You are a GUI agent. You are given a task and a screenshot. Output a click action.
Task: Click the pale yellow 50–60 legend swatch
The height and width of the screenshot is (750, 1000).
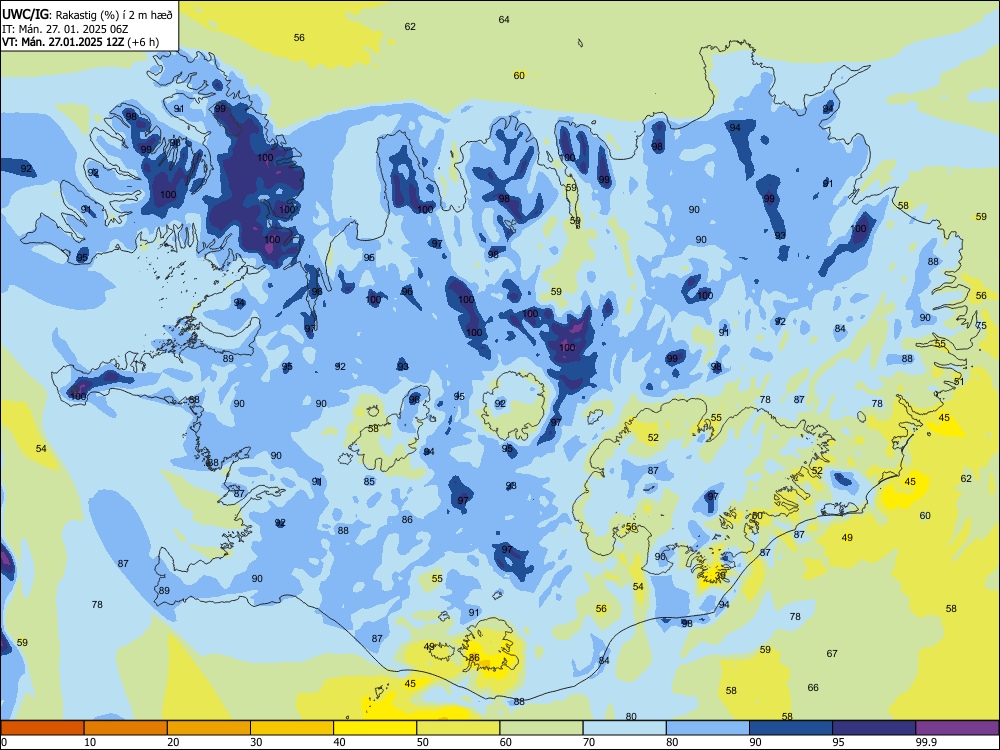458,728
